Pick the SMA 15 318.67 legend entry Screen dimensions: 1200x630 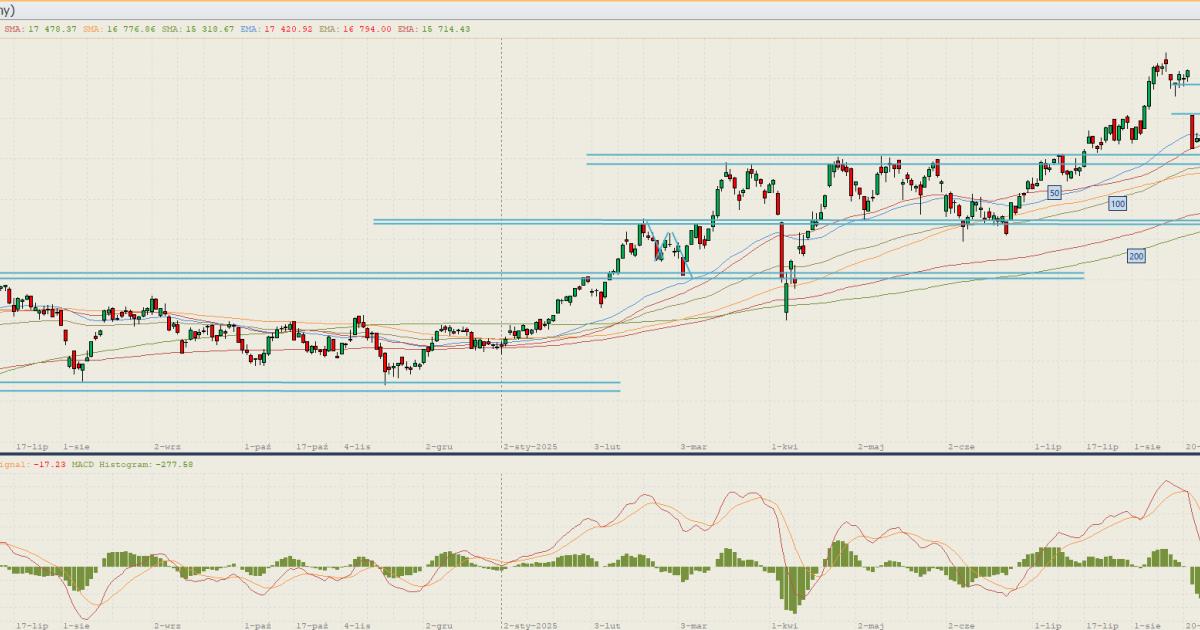coord(198,29)
